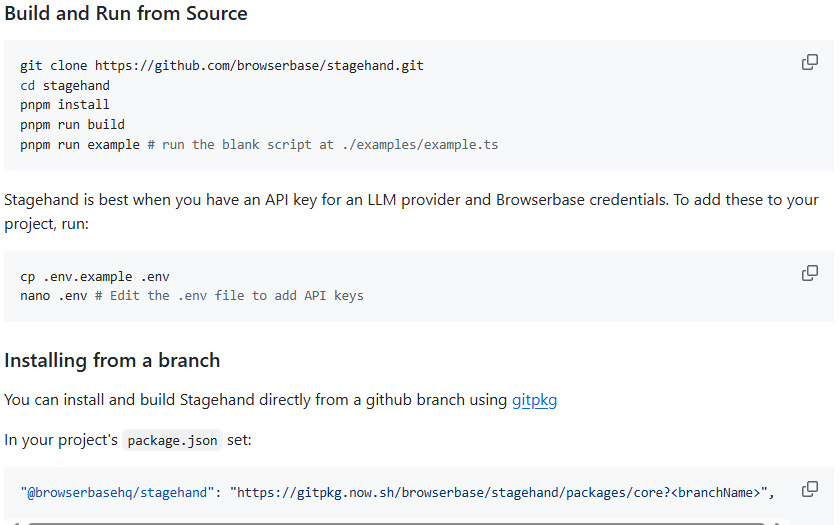
Task: Click the 'cp .env.example .env' line
Action: (x=95, y=277)
